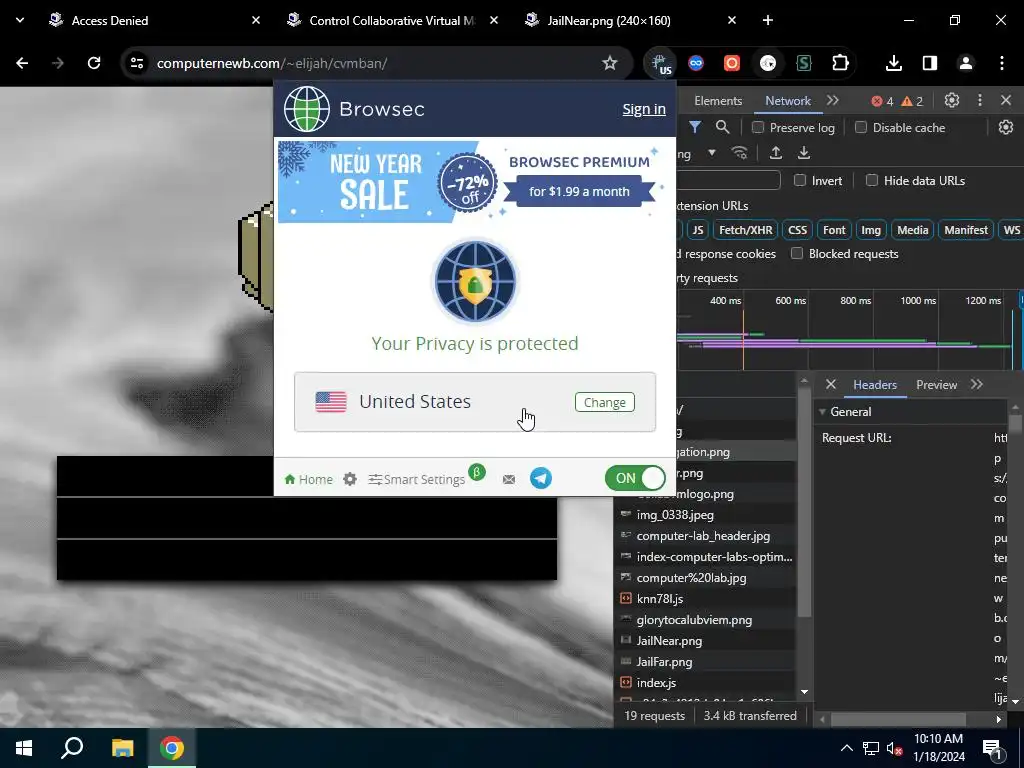The image size is (1024, 768).
Task: Switch to JailNear.png browser tab
Action: point(630,21)
